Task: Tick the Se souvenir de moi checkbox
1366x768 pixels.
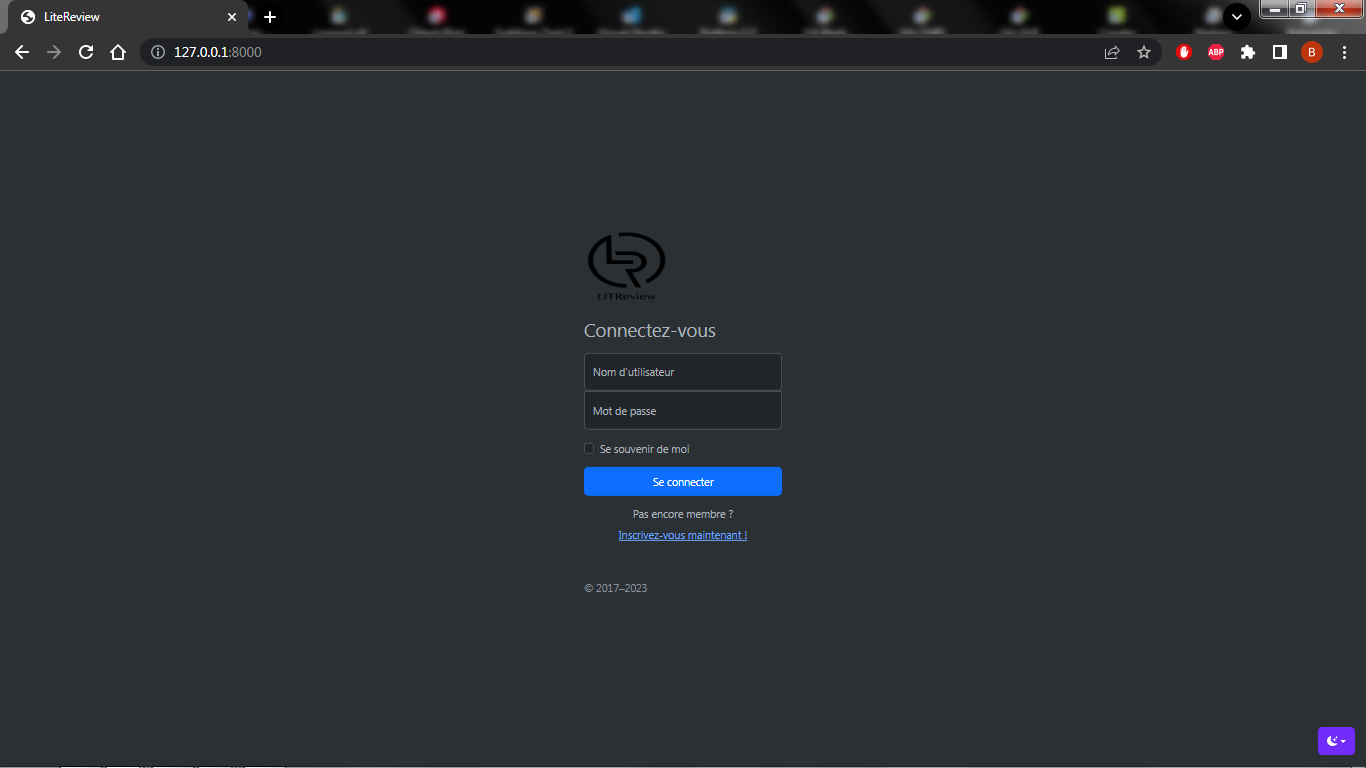Action: 589,449
